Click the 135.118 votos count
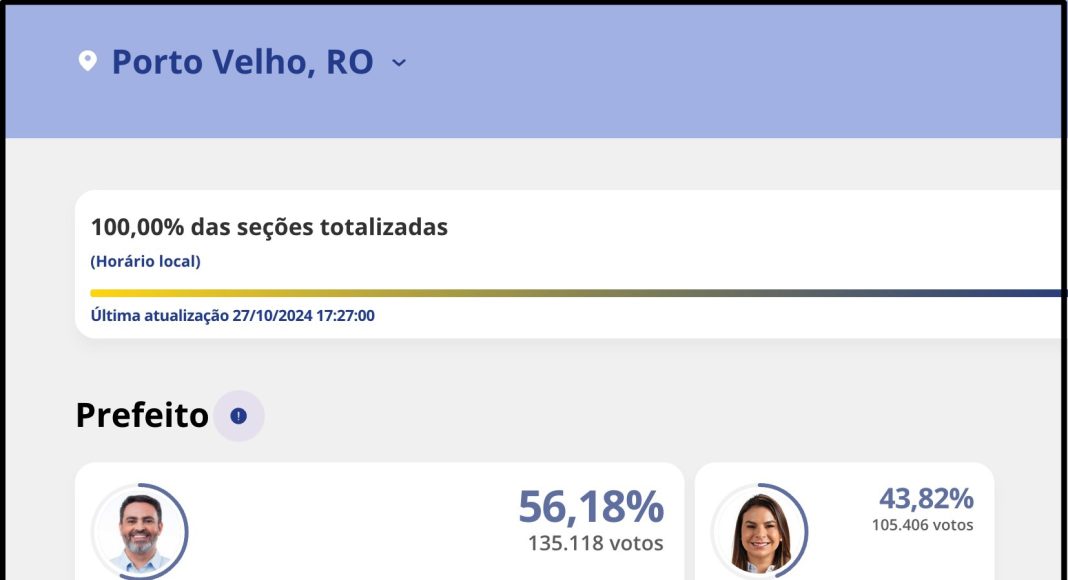The width and height of the screenshot is (1068, 580). (x=595, y=544)
